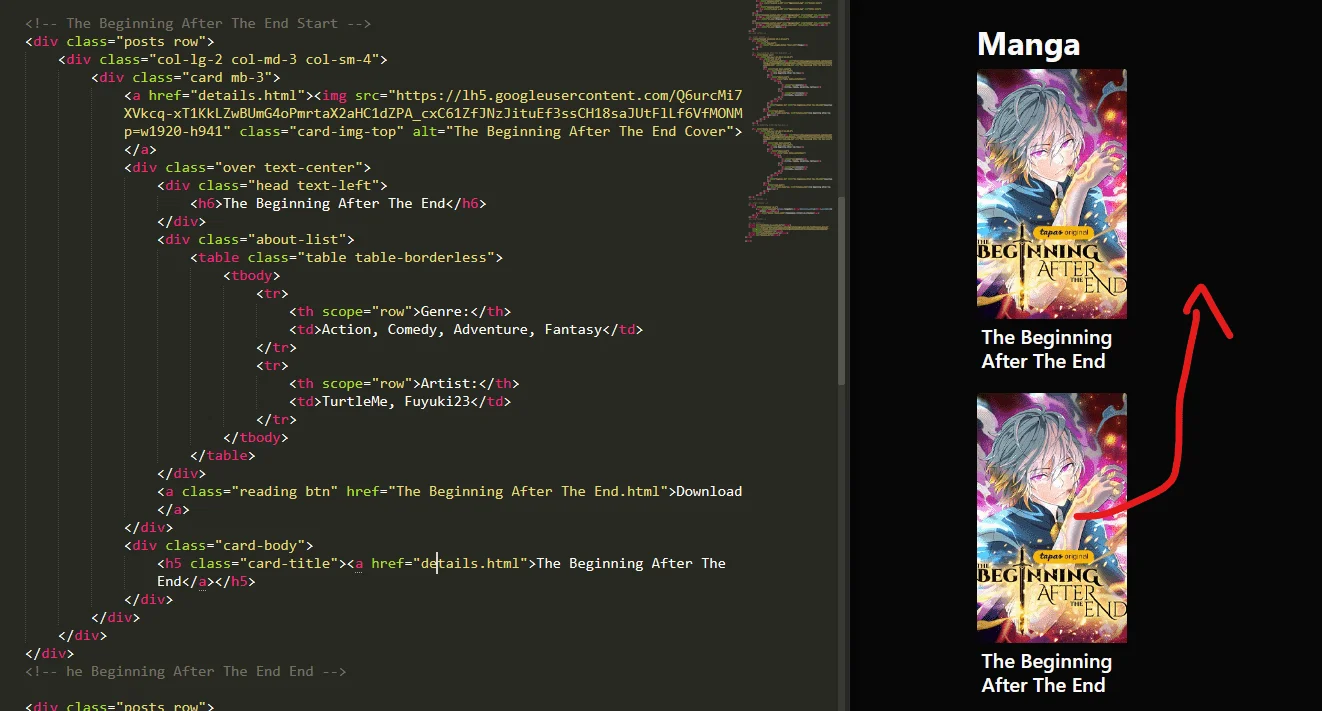
Task: Open the first manga cover thumbnail under Manga heading
Action: (x=1051, y=193)
